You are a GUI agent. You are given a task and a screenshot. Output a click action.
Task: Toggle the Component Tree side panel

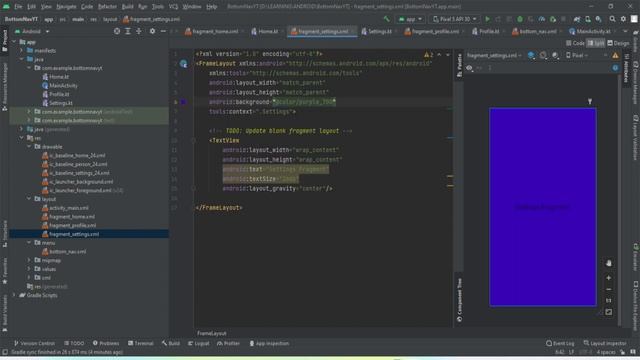pos(459,300)
